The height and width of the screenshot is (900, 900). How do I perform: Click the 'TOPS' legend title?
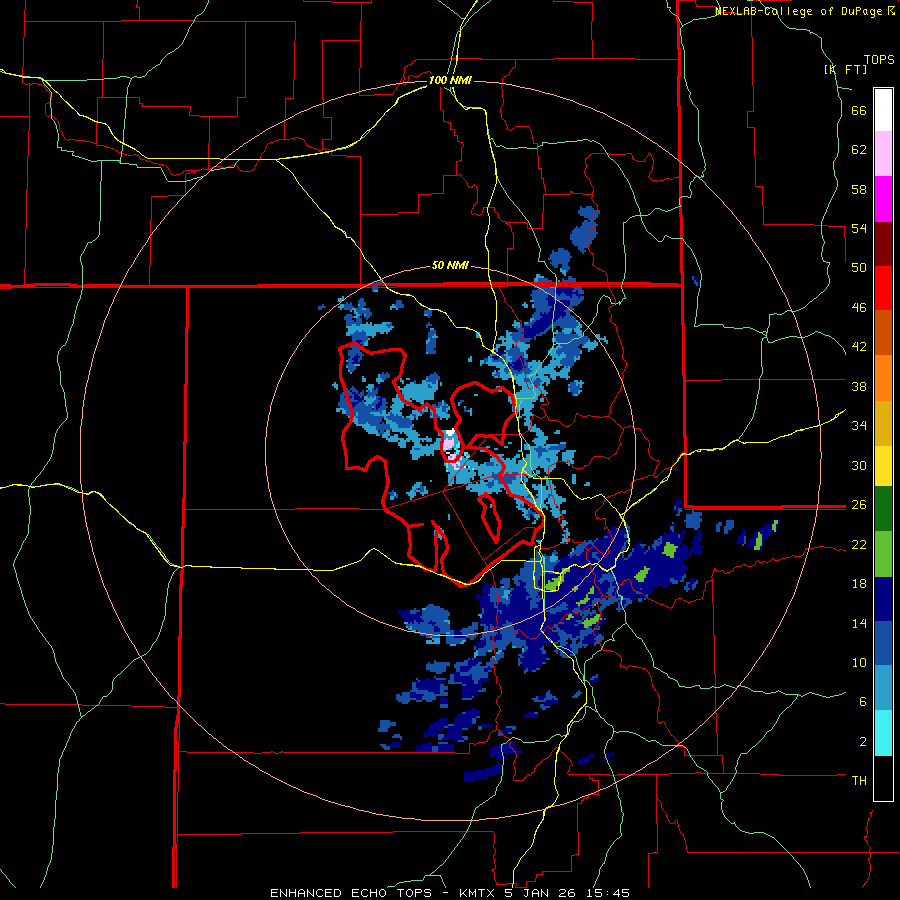(x=879, y=59)
